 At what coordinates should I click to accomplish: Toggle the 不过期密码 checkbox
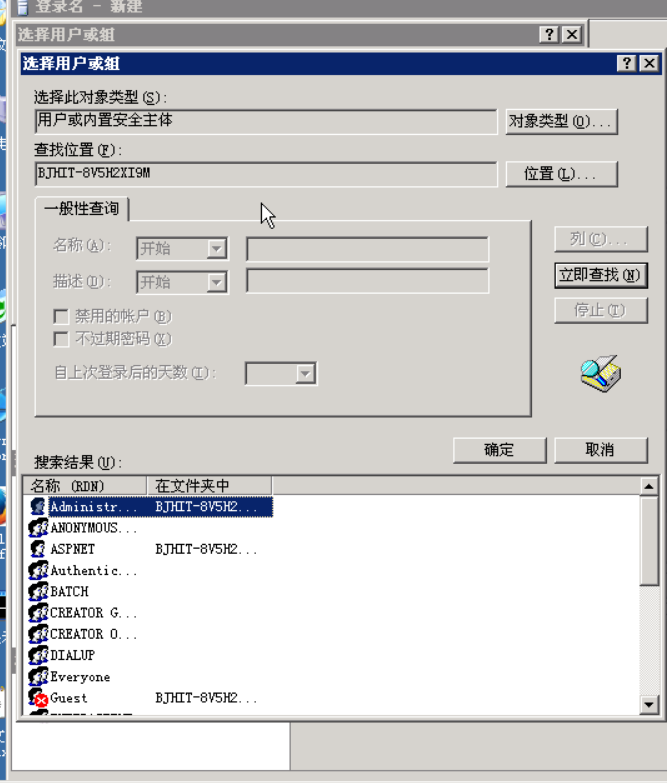[x=61, y=339]
